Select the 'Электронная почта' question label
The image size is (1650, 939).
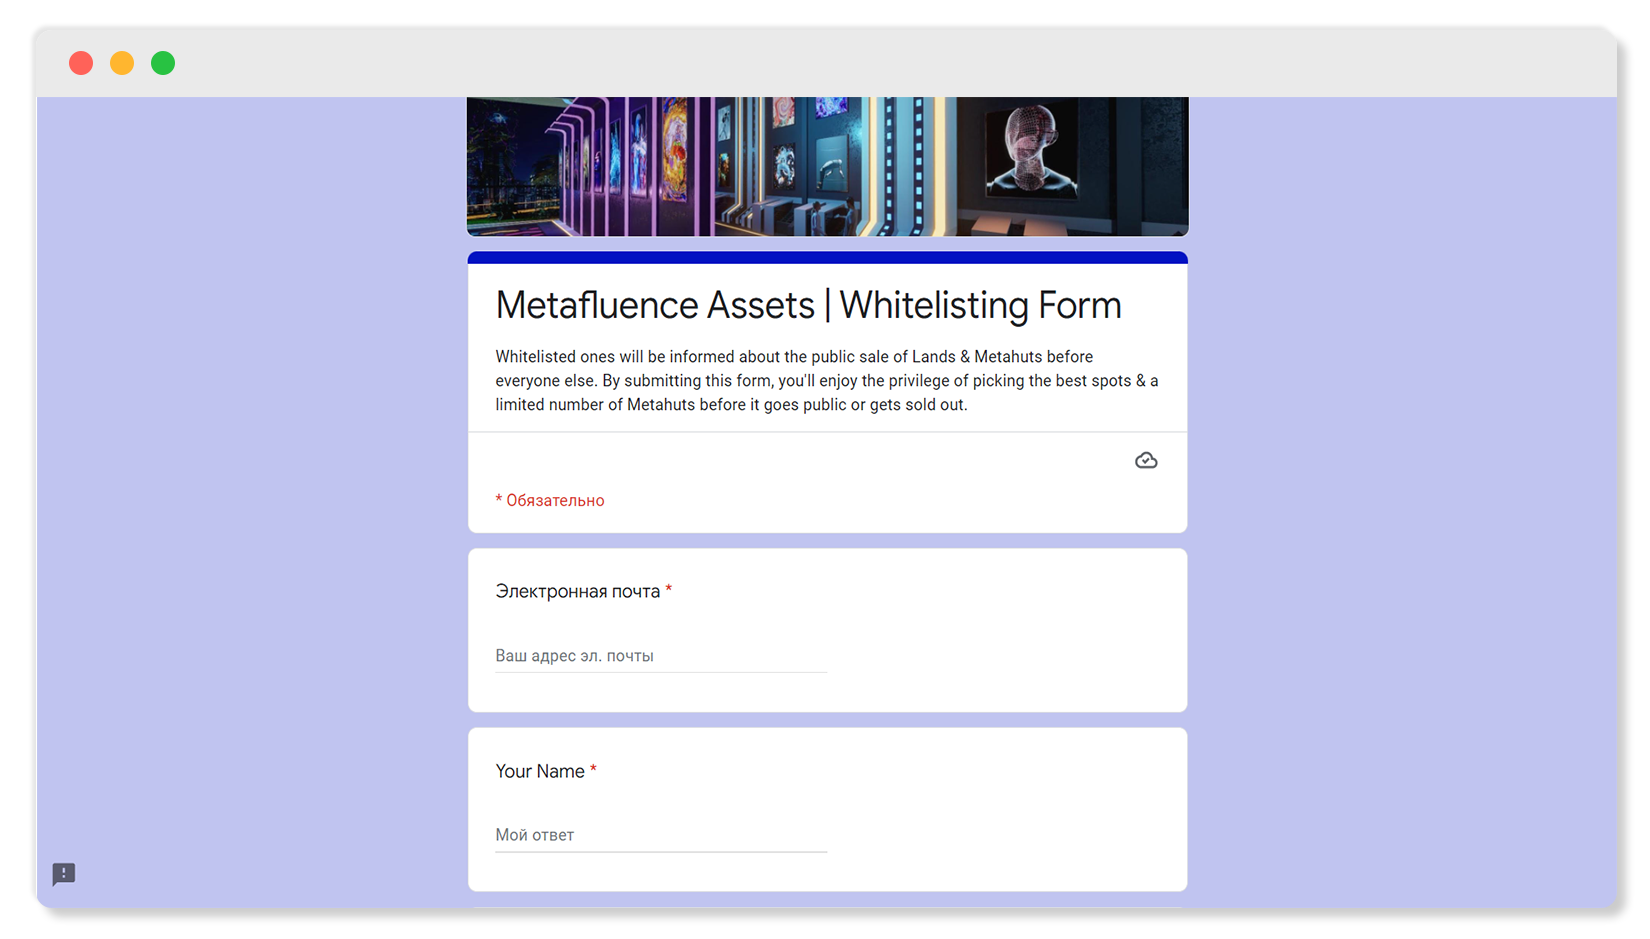(x=577, y=591)
